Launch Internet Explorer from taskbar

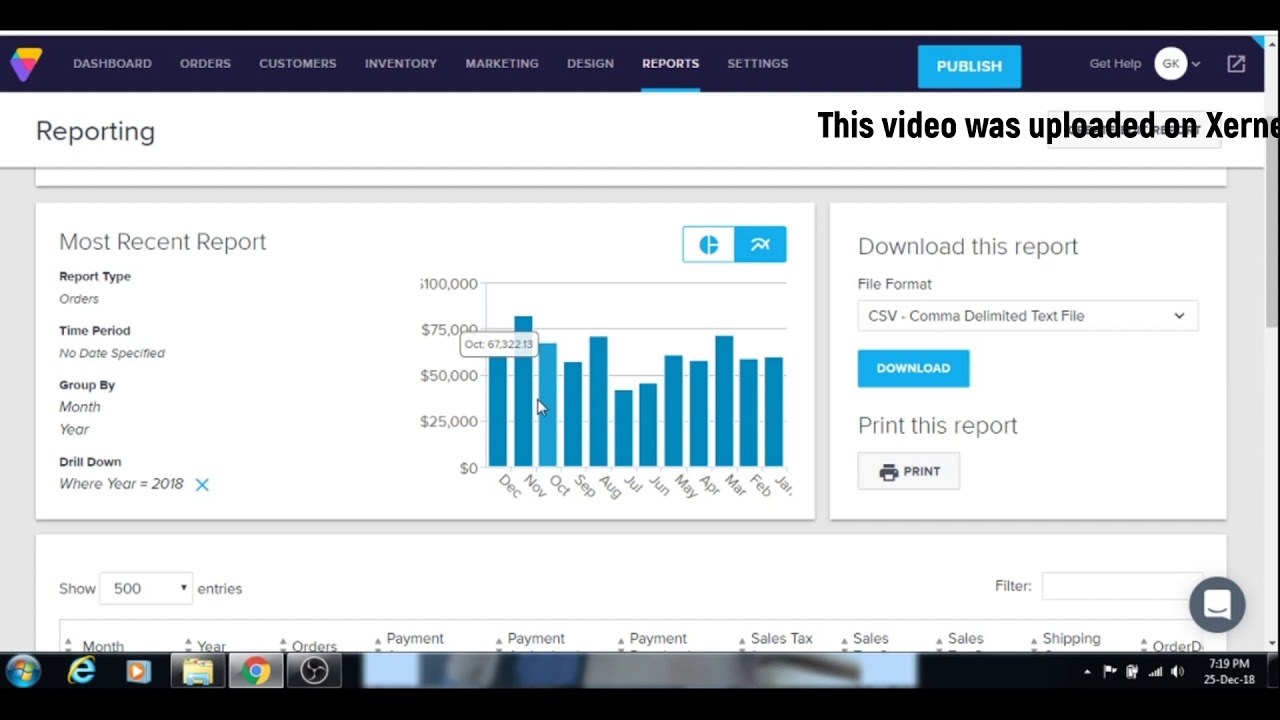click(81, 671)
